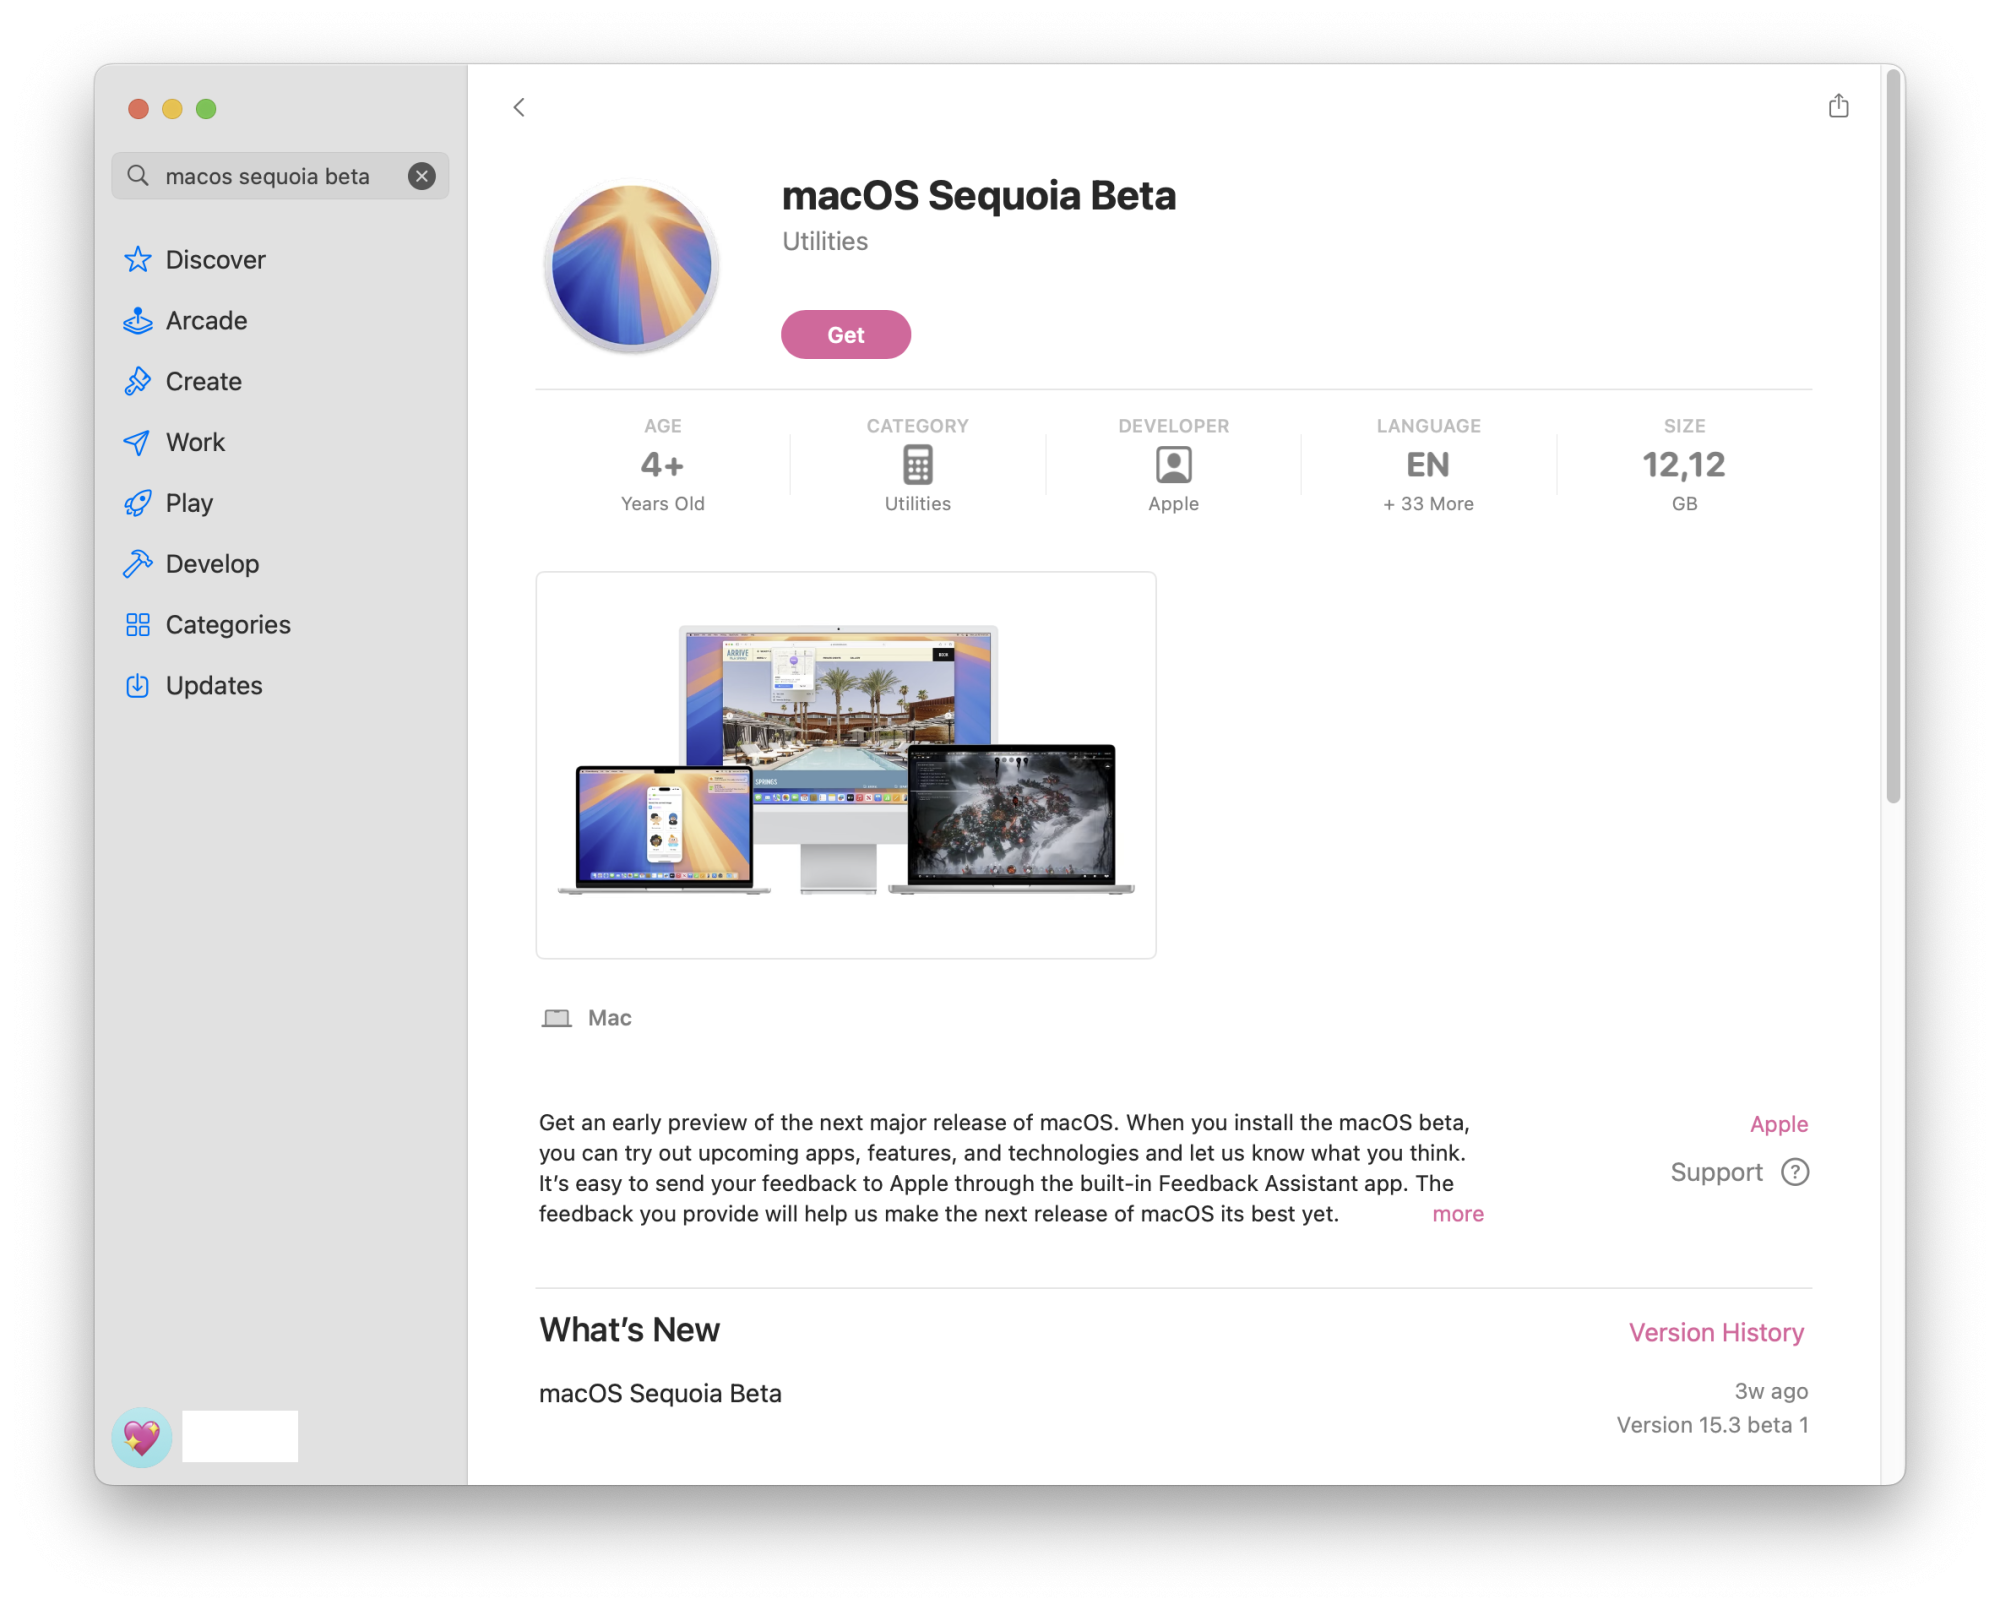
Task: Click the EN language info
Action: click(1428, 465)
